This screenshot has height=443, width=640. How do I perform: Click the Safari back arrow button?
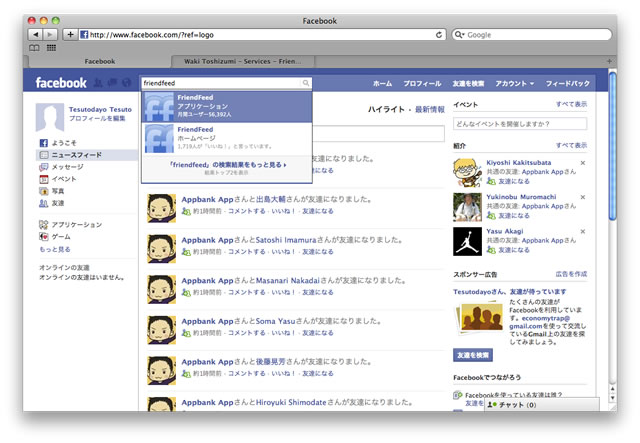[x=36, y=35]
